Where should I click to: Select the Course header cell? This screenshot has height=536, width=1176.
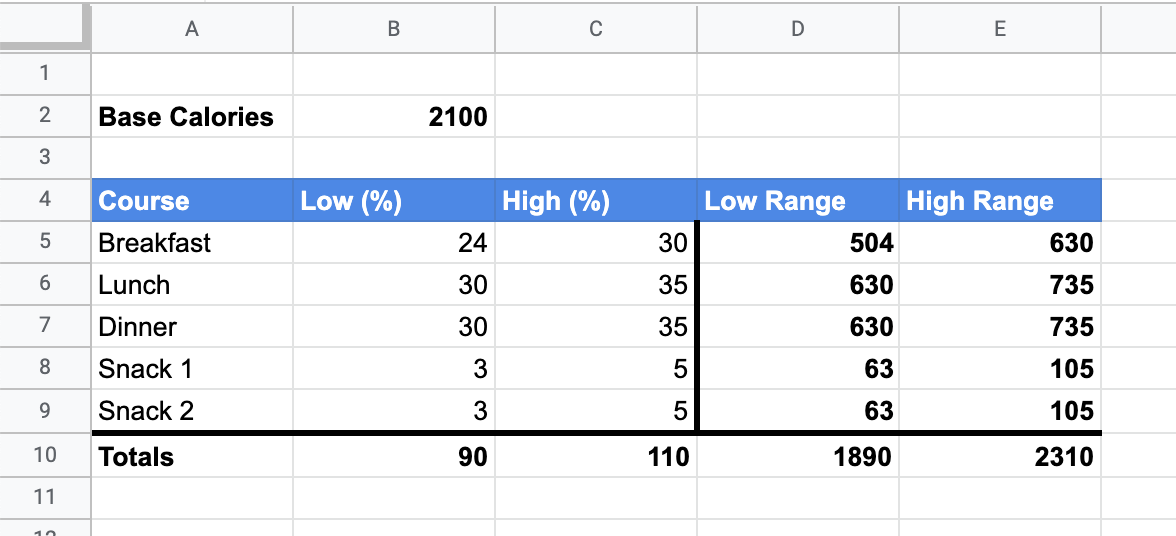tap(191, 201)
